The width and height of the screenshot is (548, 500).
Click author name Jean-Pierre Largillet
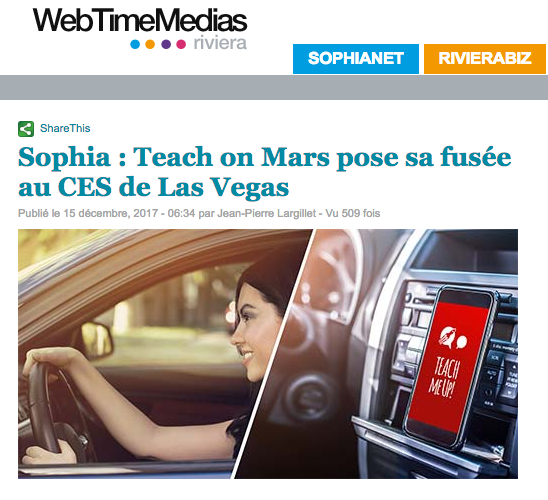(267, 213)
